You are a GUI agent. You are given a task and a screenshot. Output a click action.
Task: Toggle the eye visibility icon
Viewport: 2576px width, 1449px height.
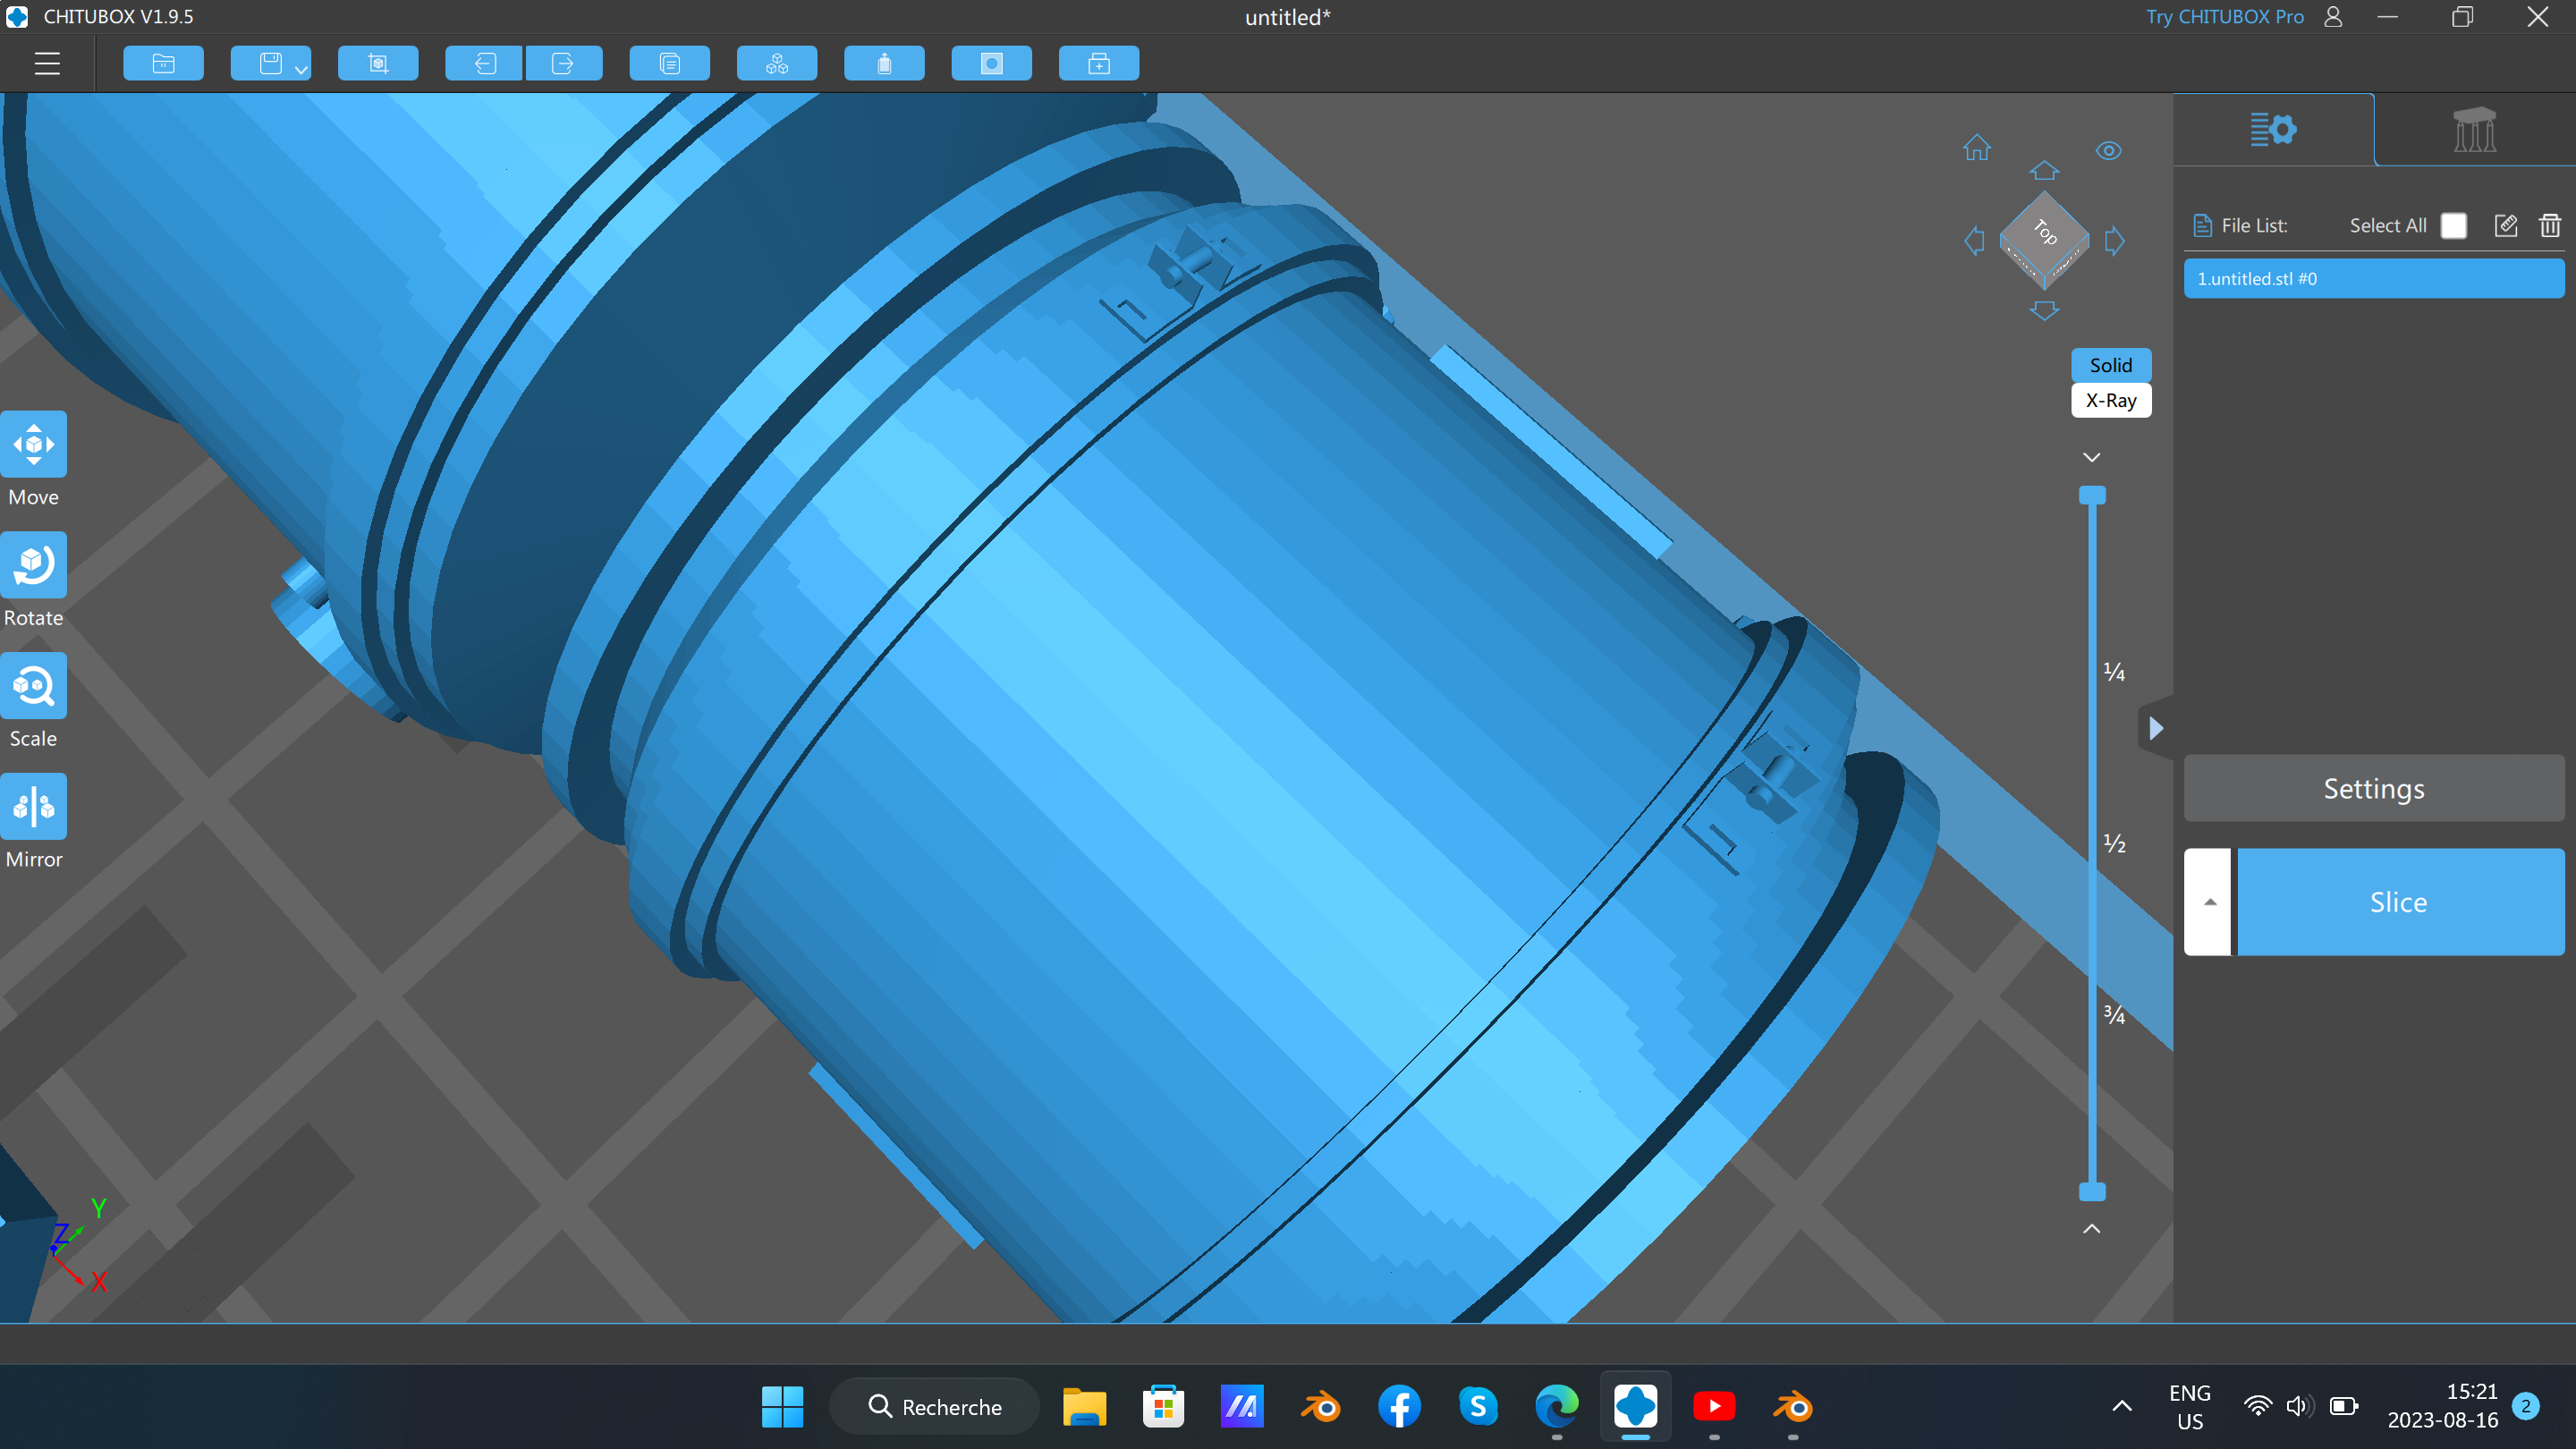pyautogui.click(x=2108, y=151)
